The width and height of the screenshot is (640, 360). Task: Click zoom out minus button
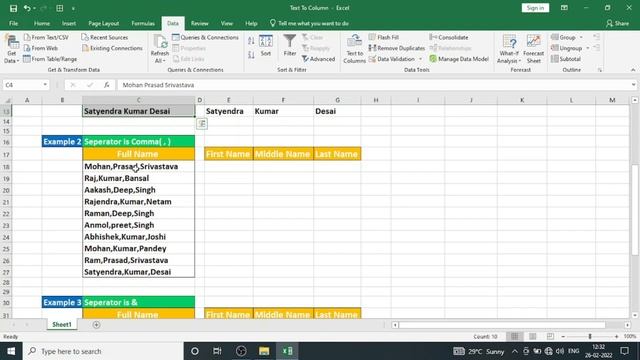563,336
